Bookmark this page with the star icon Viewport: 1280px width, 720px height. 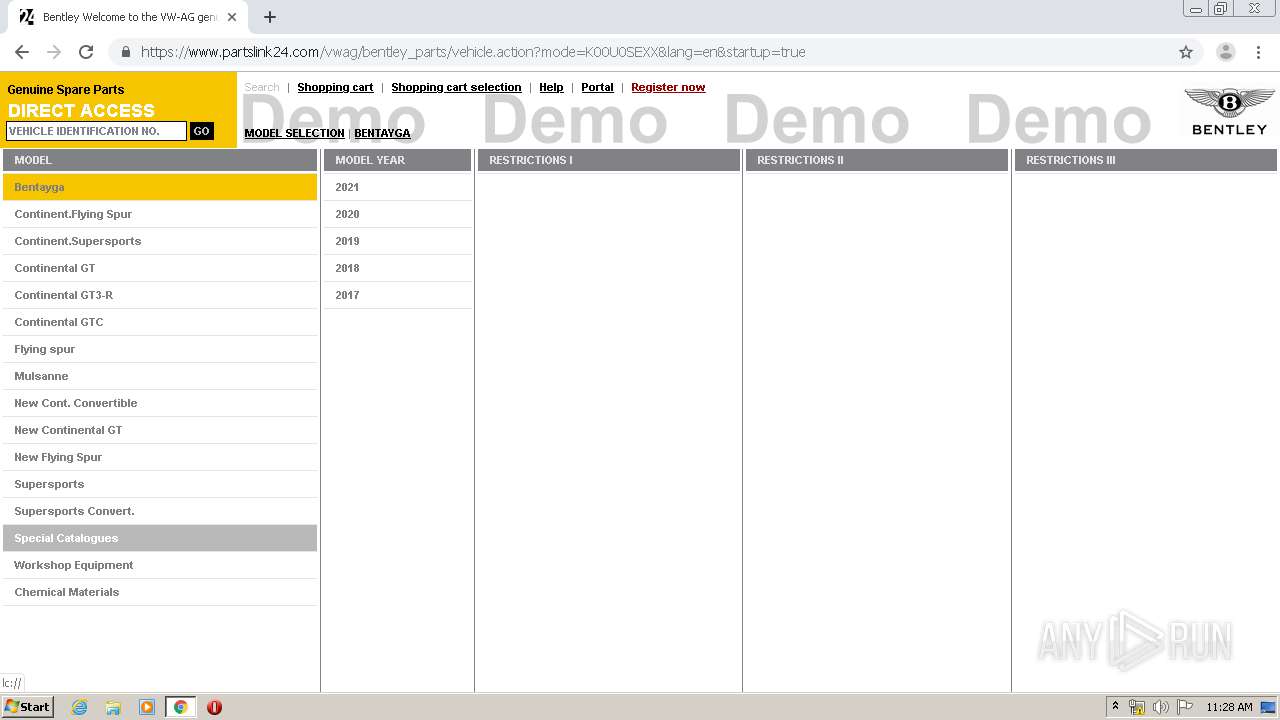point(1186,52)
